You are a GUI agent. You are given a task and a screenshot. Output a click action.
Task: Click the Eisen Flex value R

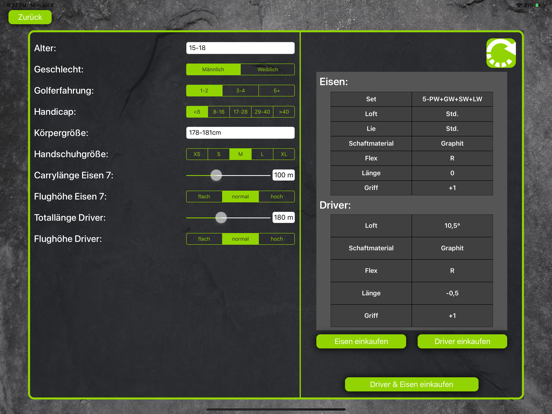[452, 158]
